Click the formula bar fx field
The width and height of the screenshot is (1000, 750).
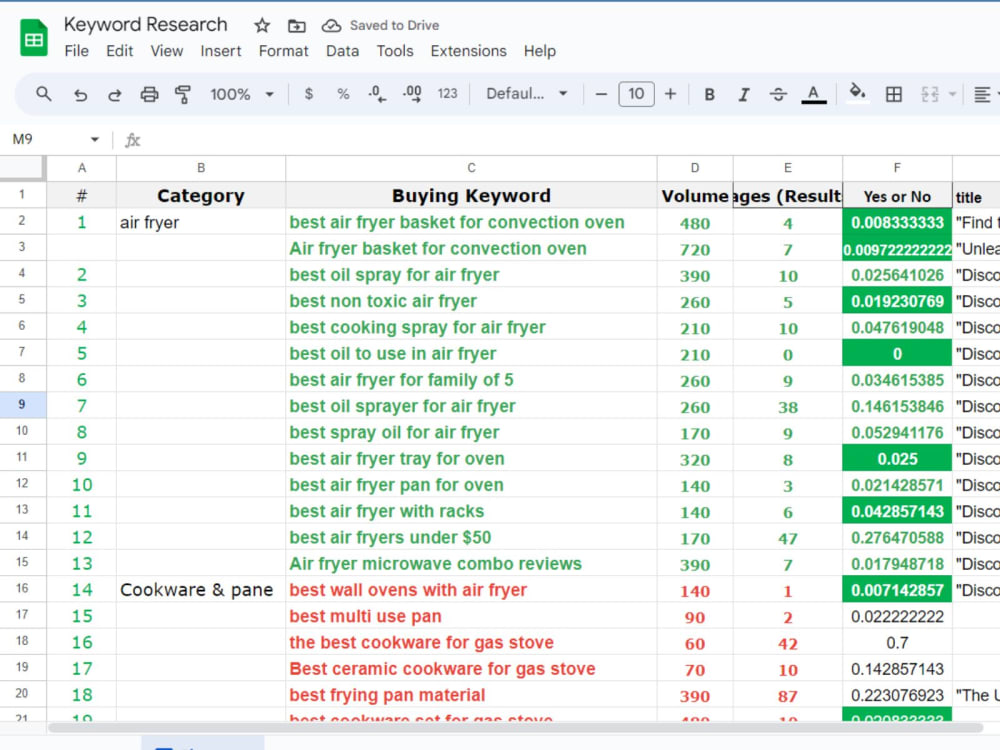point(561,140)
